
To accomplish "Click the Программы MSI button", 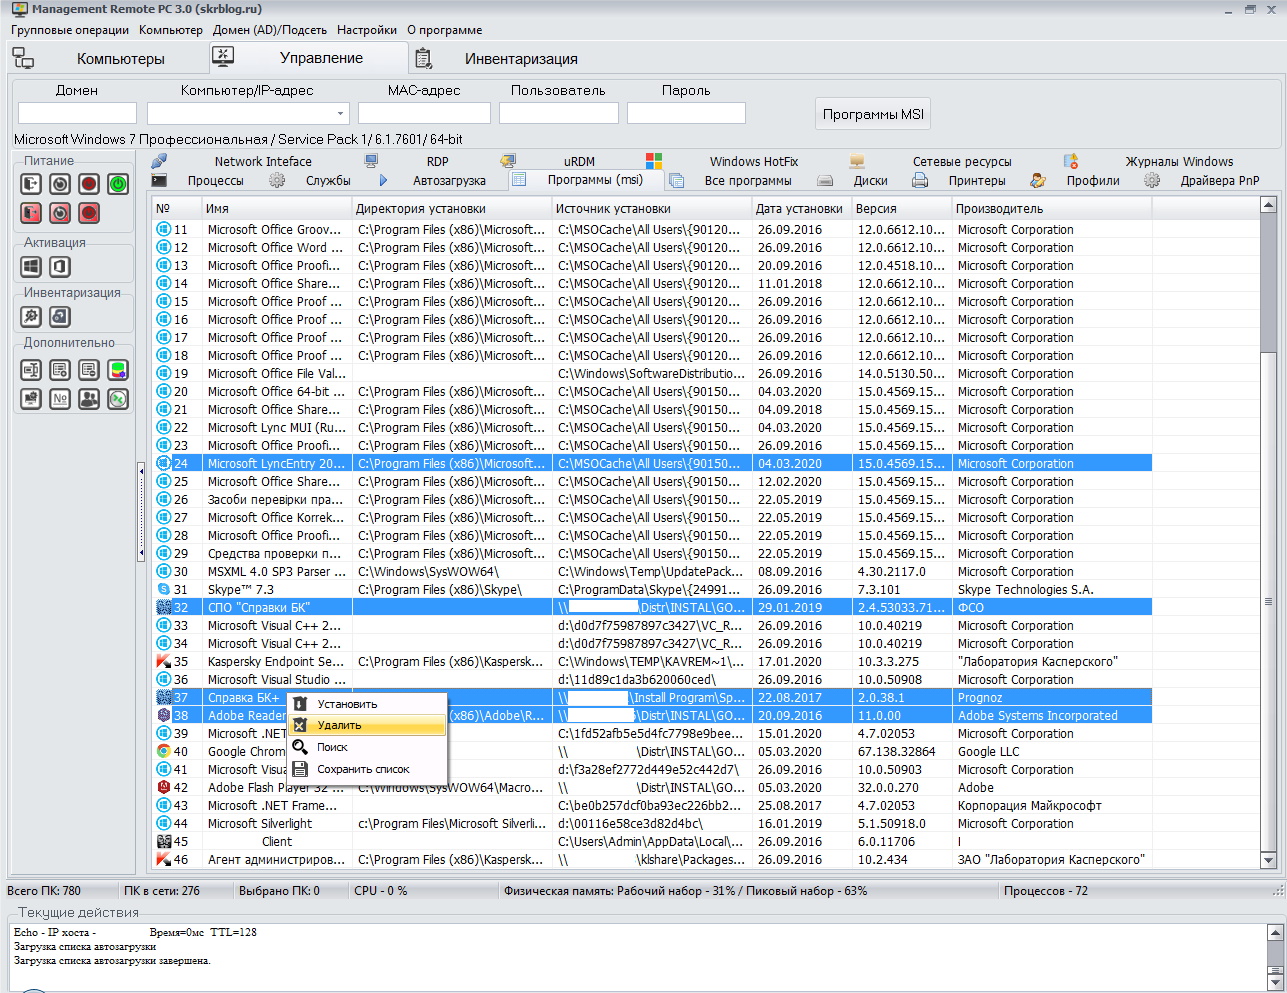I will click(873, 114).
